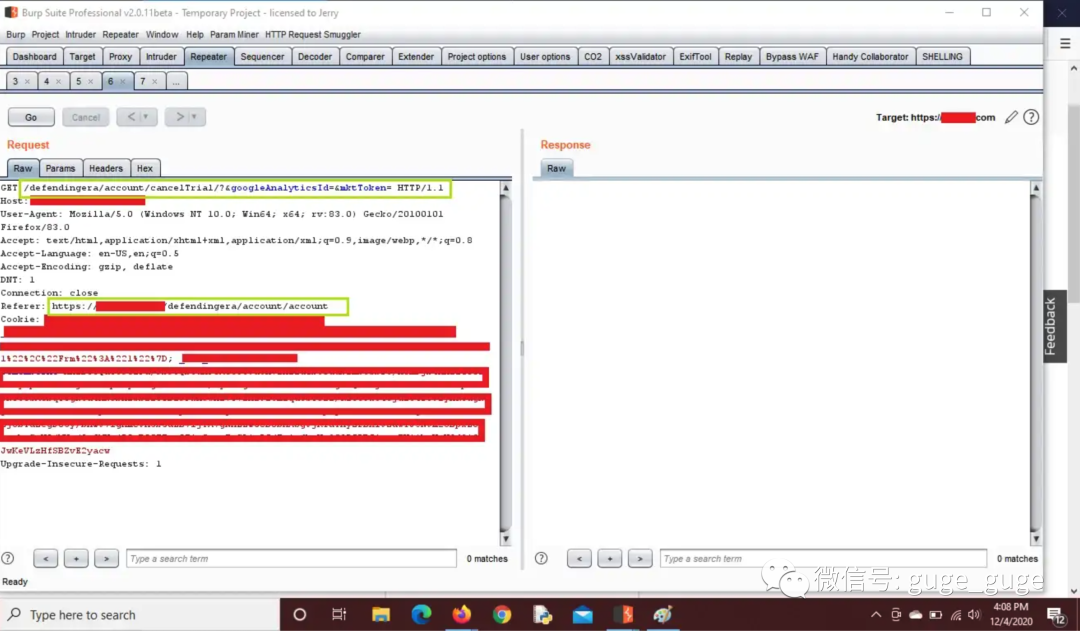Viewport: 1080px width, 631px height.
Task: Click response search next match button
Action: [x=640, y=558]
